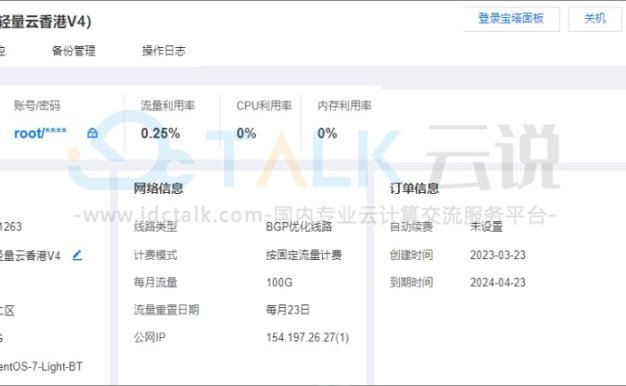Select the 0.25% traffic usage value
Viewport: 626px width, 386px height.
[x=160, y=133]
